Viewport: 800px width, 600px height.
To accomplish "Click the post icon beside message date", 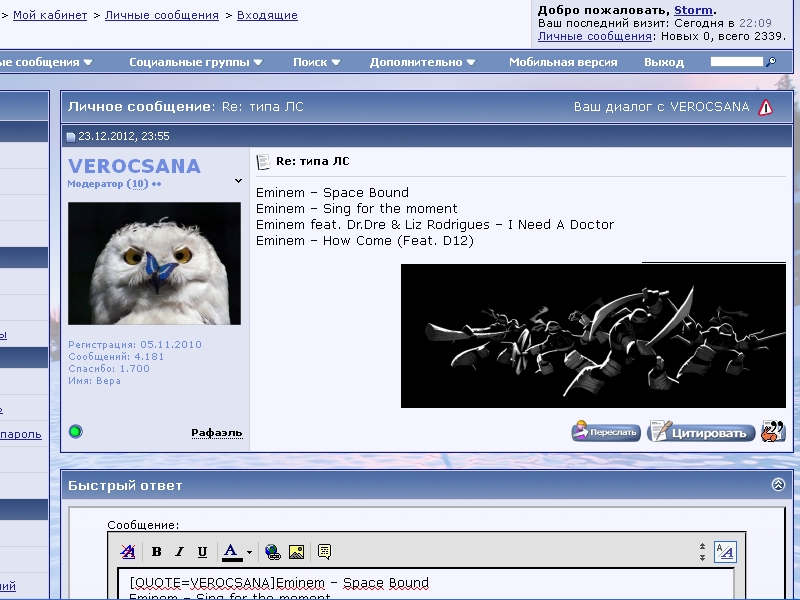I will (71, 137).
